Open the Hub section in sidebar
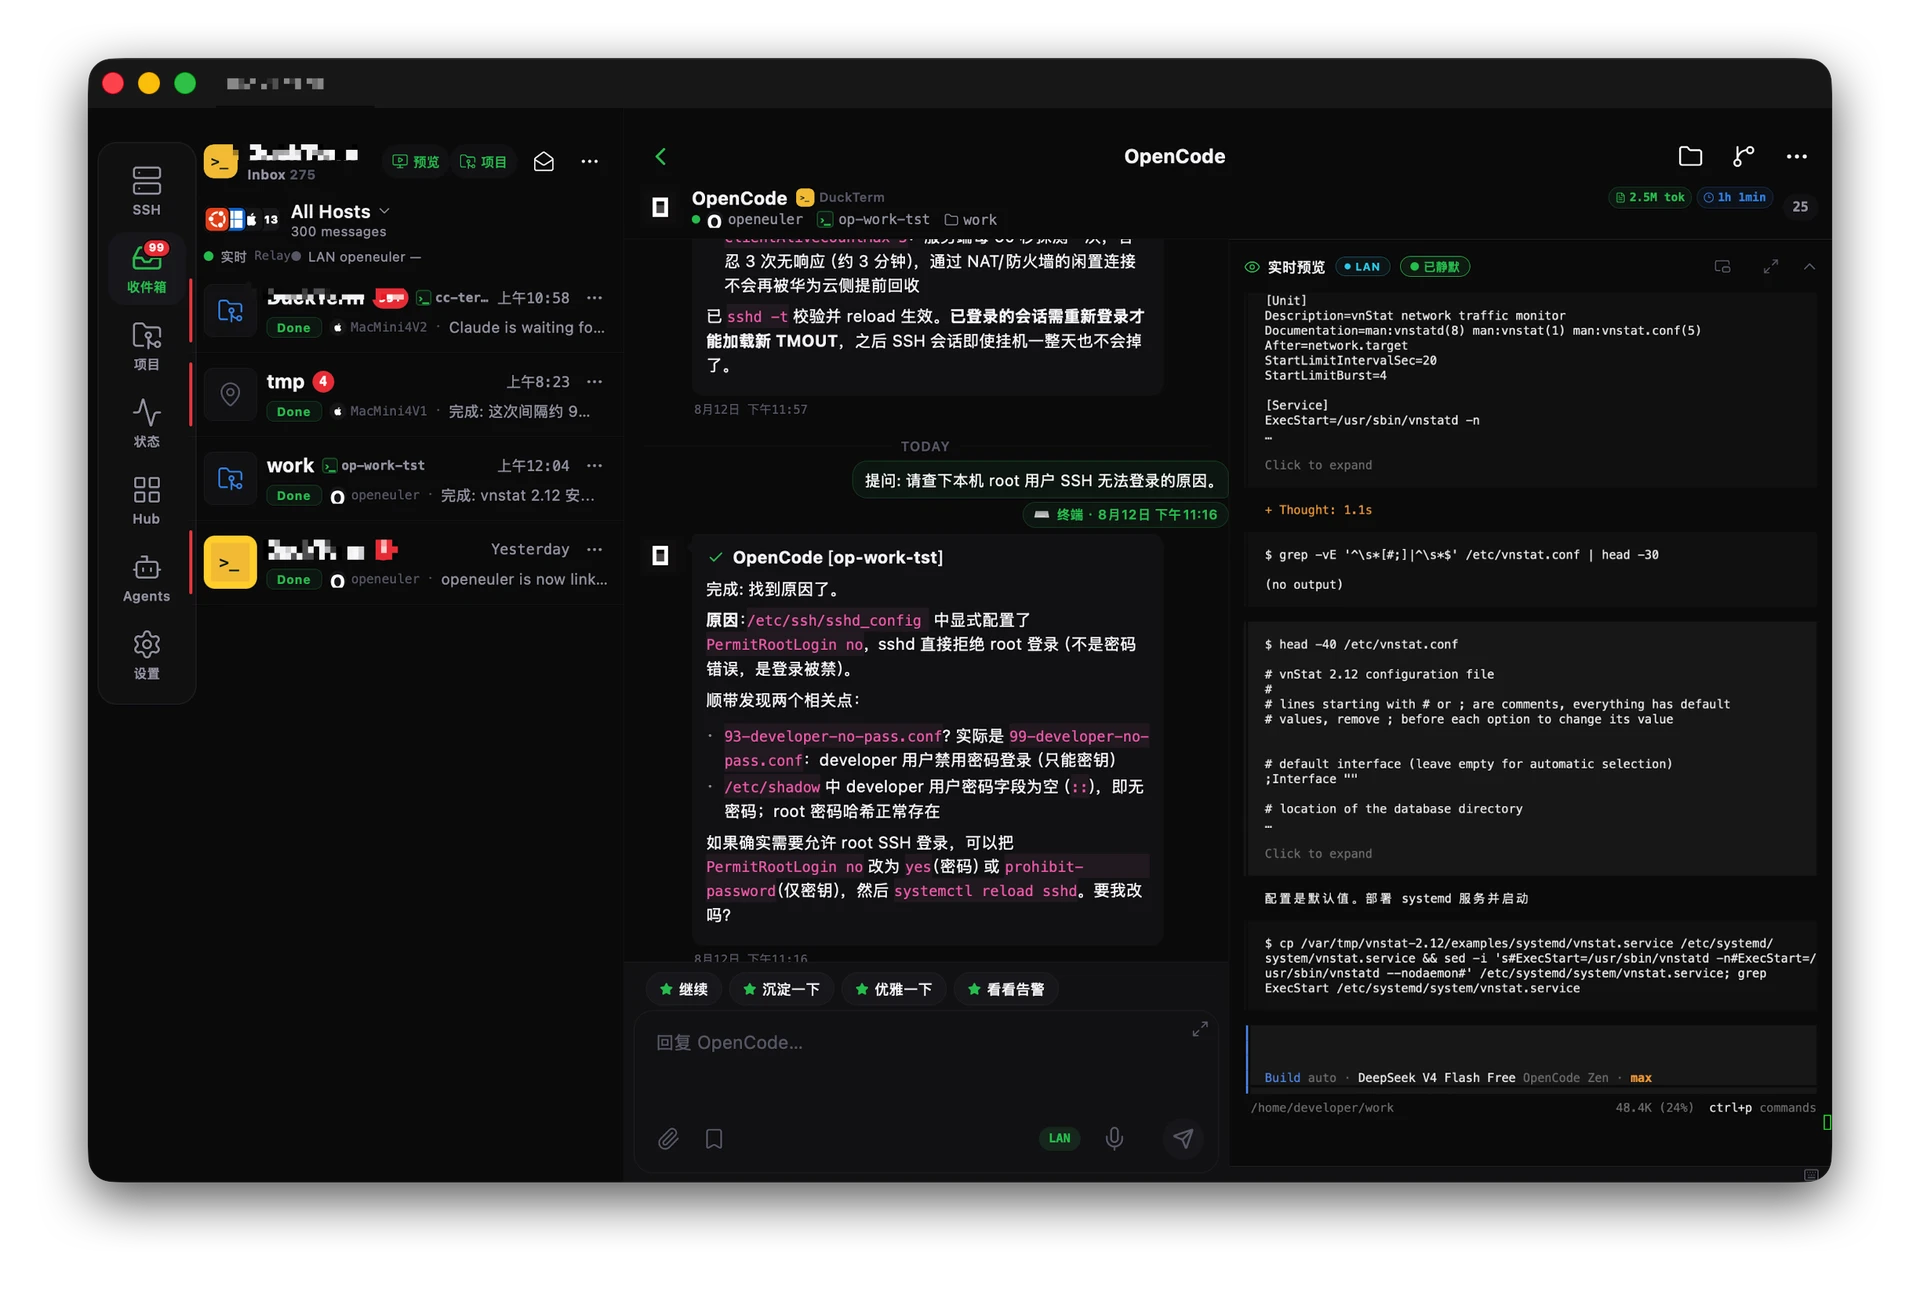1920x1300 pixels. click(x=146, y=500)
